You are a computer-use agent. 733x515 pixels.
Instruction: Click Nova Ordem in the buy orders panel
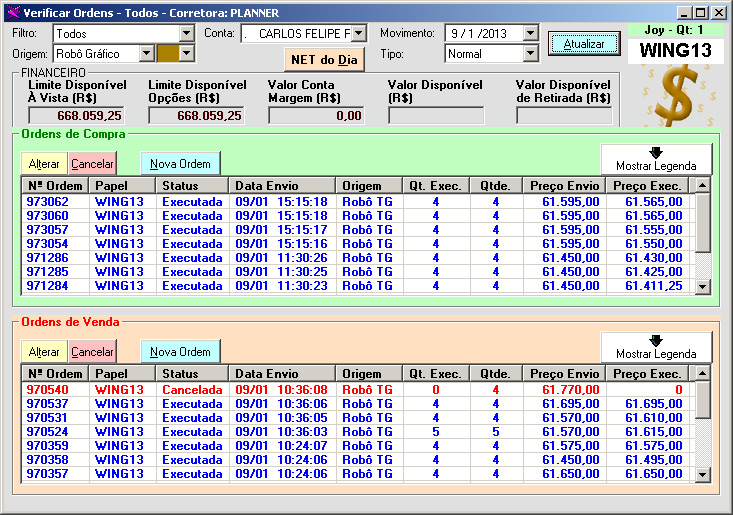180,164
